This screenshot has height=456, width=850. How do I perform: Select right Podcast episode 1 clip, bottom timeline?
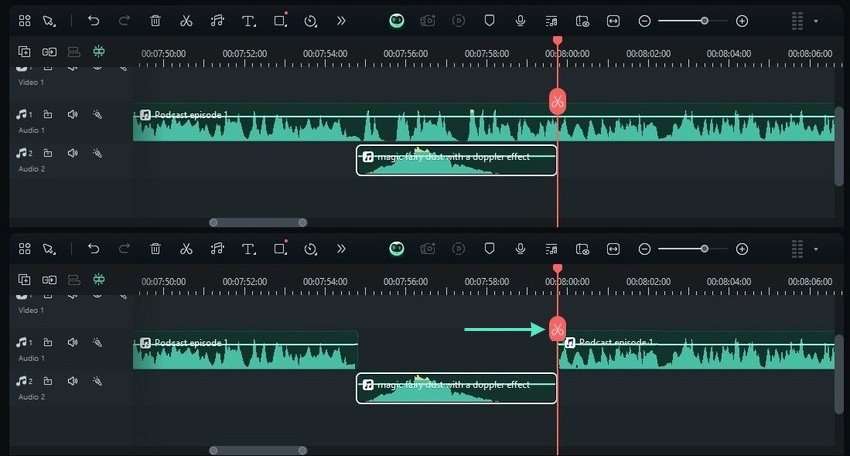point(697,350)
